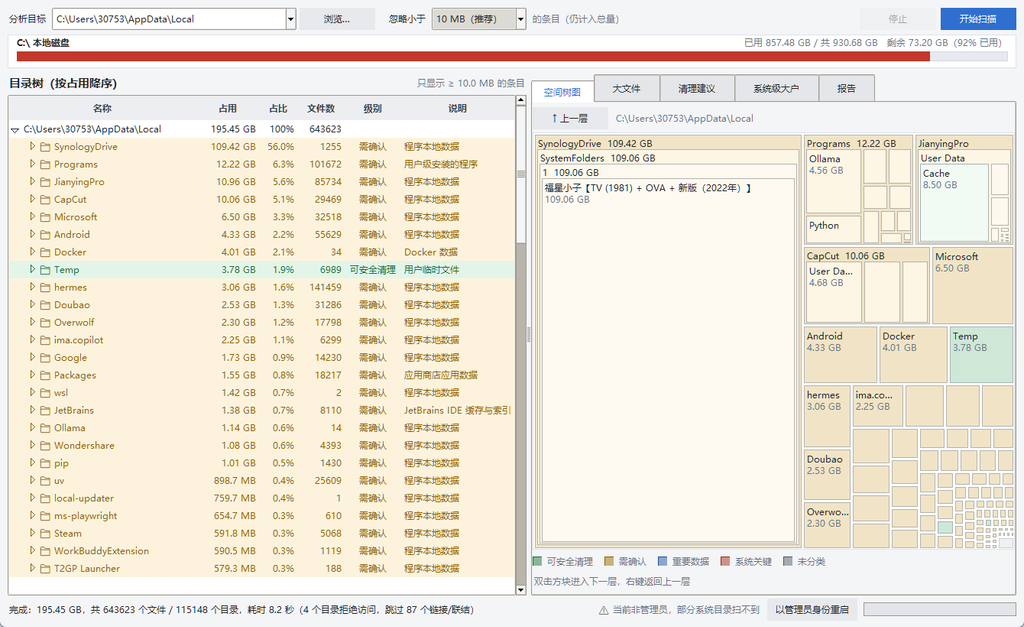
Task: Expand the Temp folder in directory tree
Action: click(32, 269)
